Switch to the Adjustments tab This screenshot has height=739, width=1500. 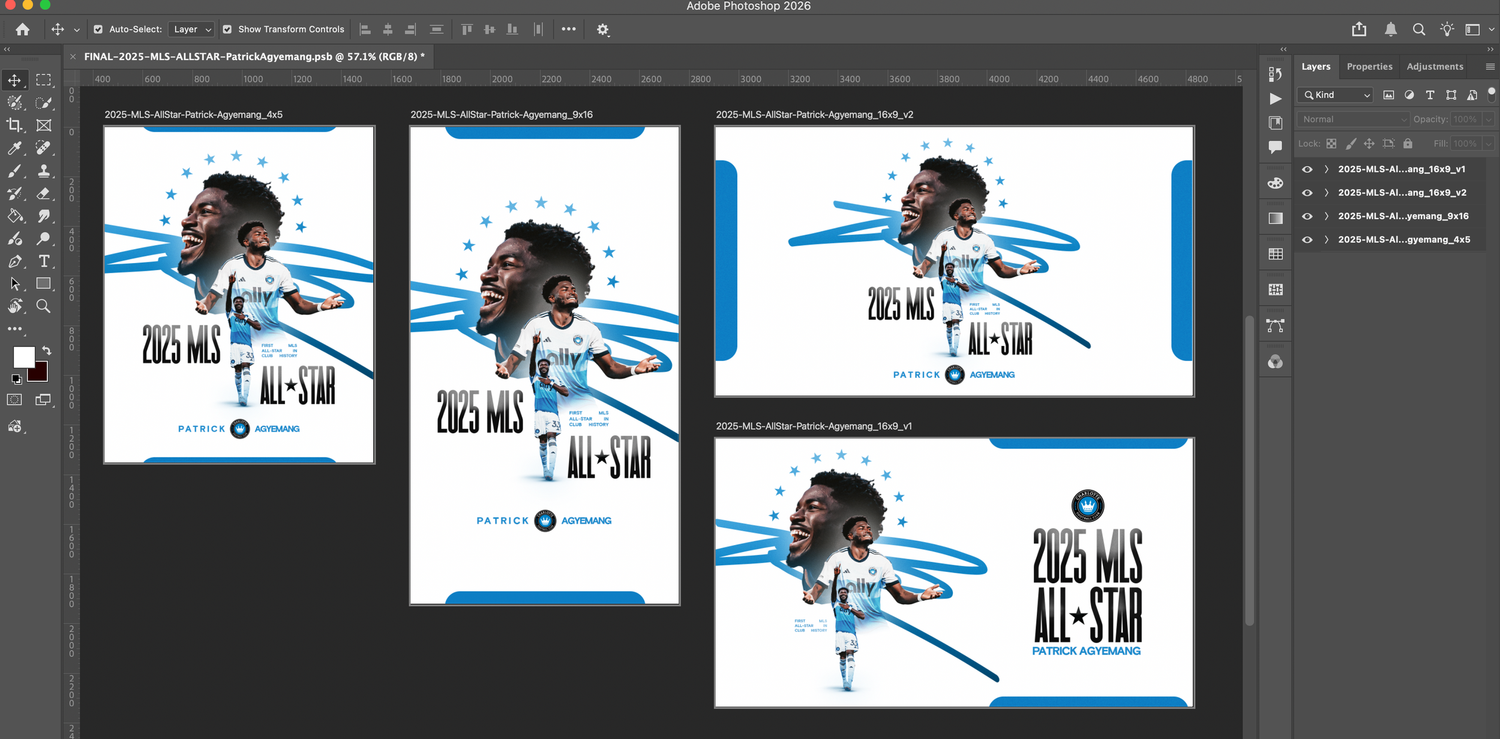tap(1435, 67)
